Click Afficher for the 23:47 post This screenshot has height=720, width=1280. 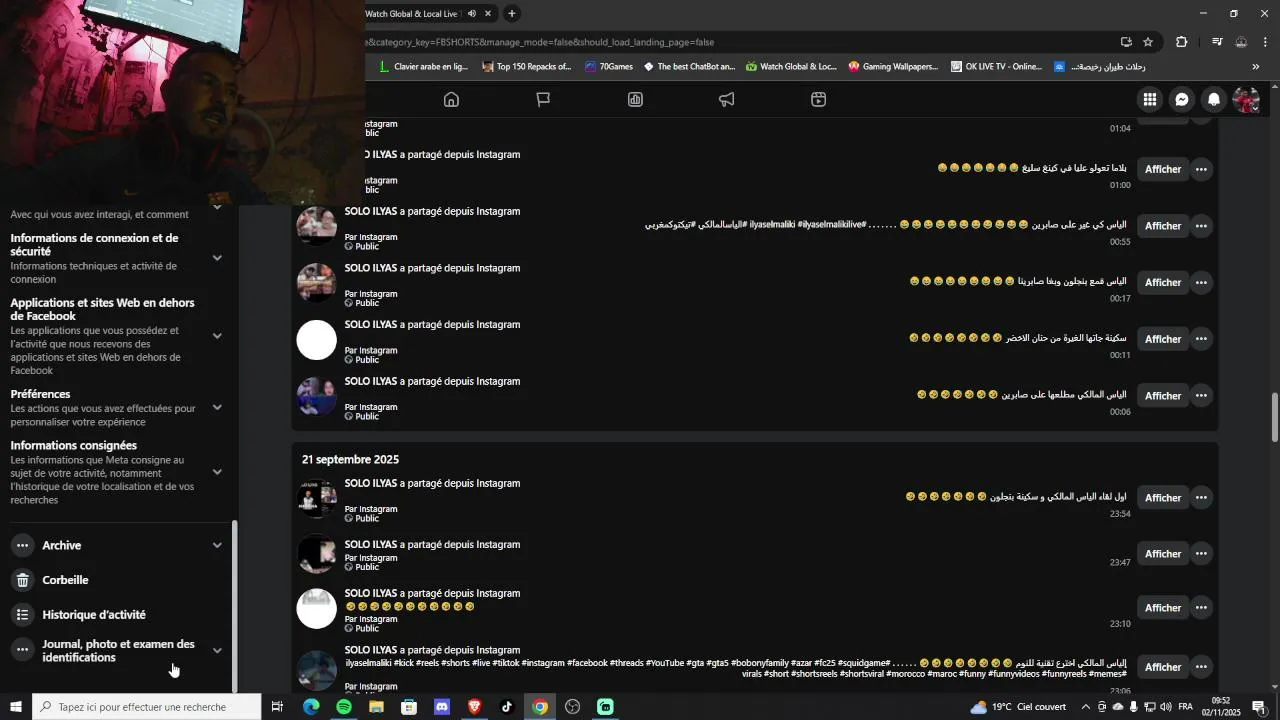(x=1163, y=554)
